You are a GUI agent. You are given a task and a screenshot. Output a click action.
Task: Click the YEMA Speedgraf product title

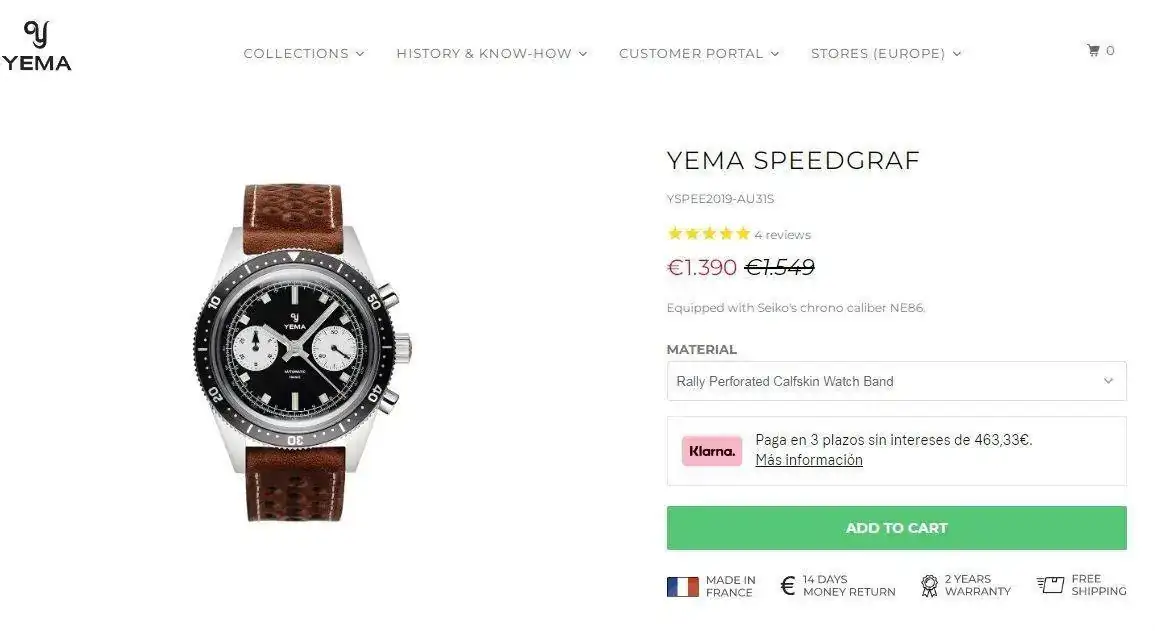click(x=792, y=161)
